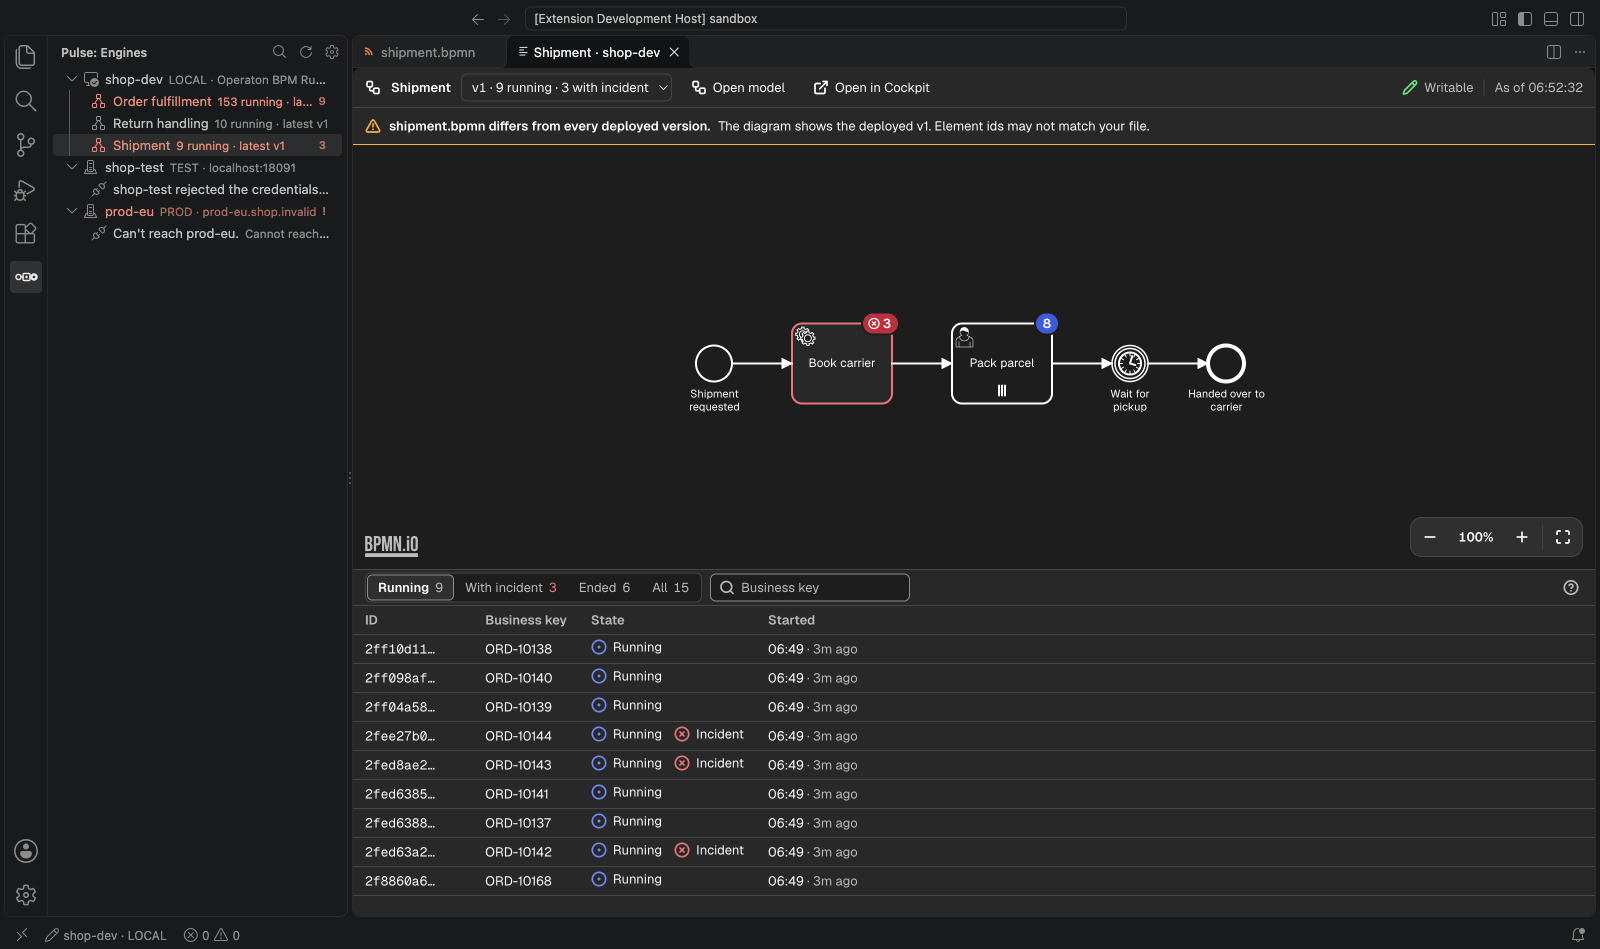Click the 100% zoom level button
The image size is (1600, 949).
(x=1476, y=537)
